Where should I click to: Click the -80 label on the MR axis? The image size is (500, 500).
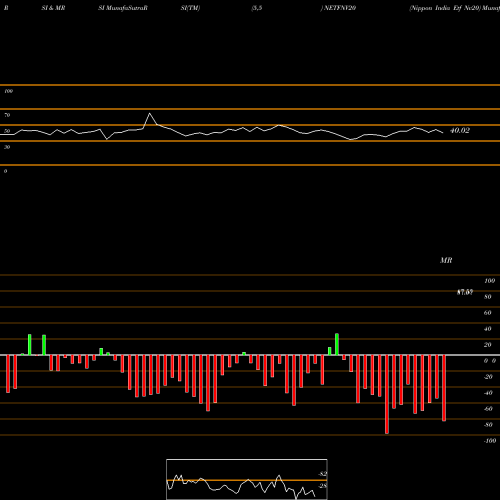(488, 425)
